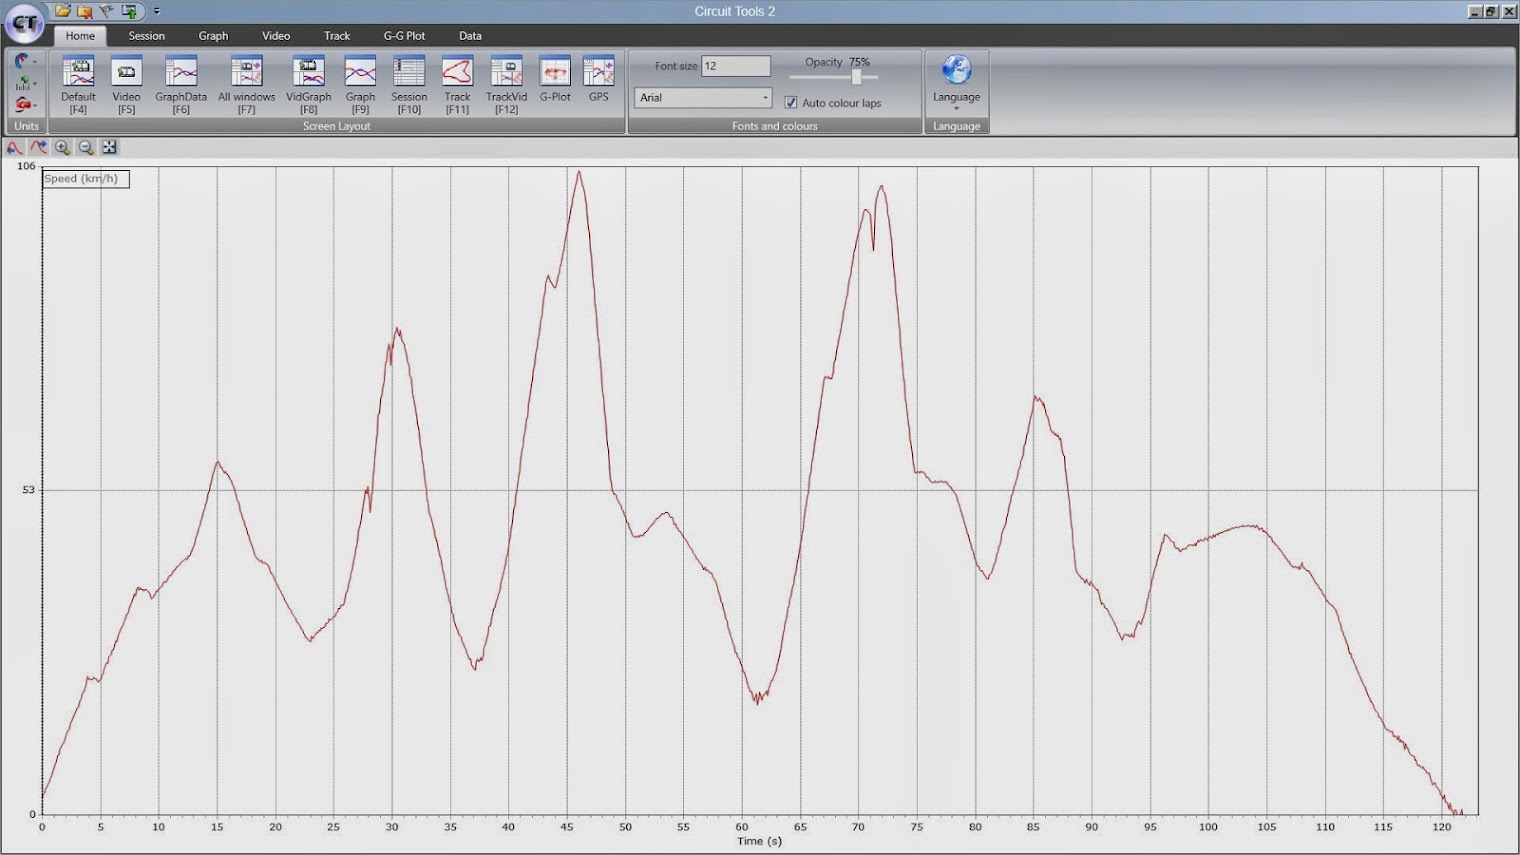Click the curve-with-arrow graph tool icon
Viewport: 1520px width, 855px height.
point(38,148)
